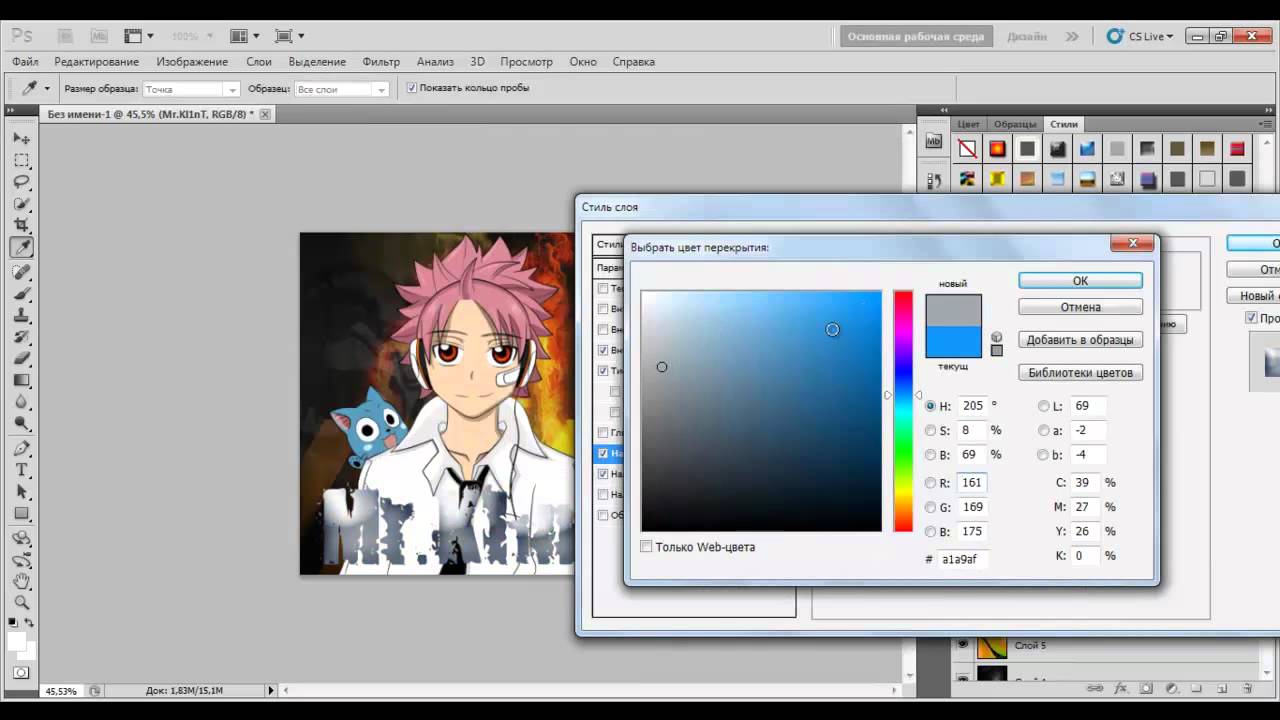Viewport: 1280px width, 720px height.
Task: Select the Brush tool
Action: 21,293
